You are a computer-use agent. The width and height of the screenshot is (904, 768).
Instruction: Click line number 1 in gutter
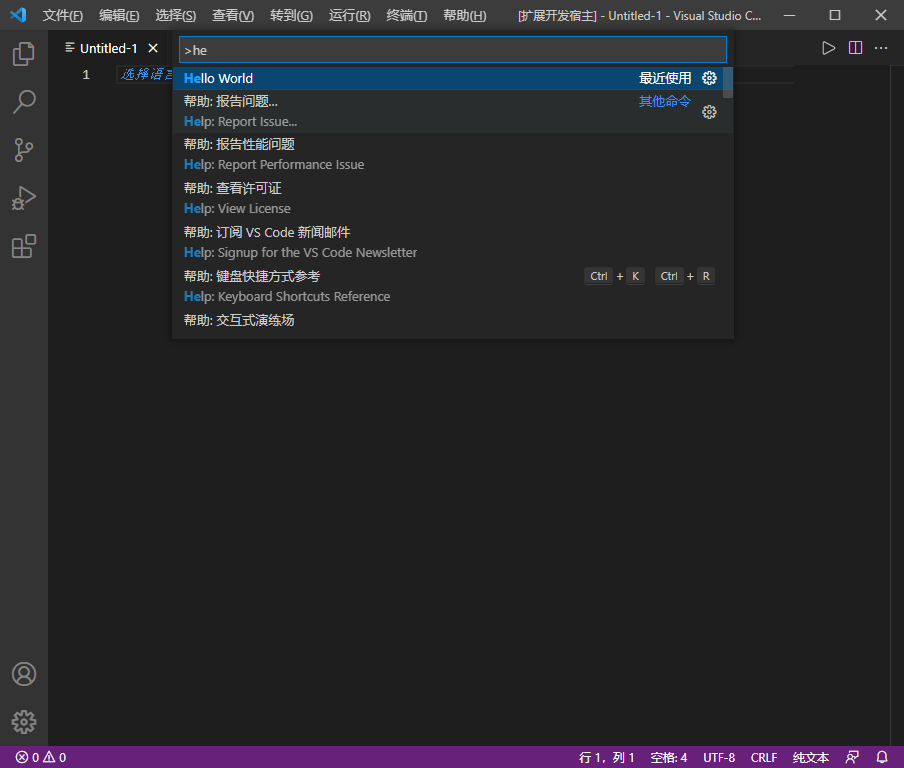coord(86,74)
